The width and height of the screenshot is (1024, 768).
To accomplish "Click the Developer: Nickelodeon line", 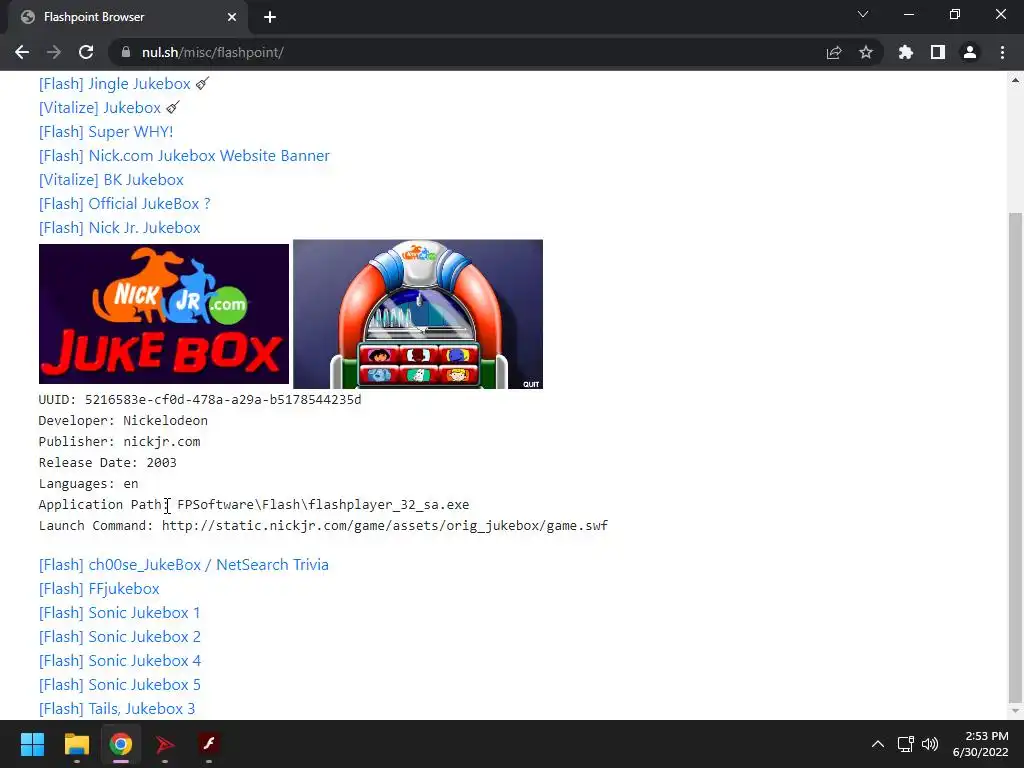I will [x=123, y=421].
